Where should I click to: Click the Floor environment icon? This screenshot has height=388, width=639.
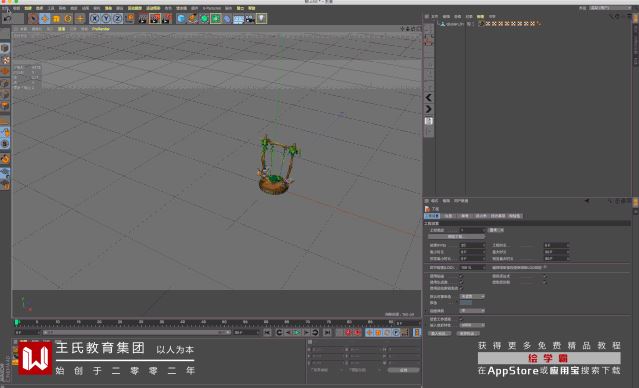click(238, 18)
